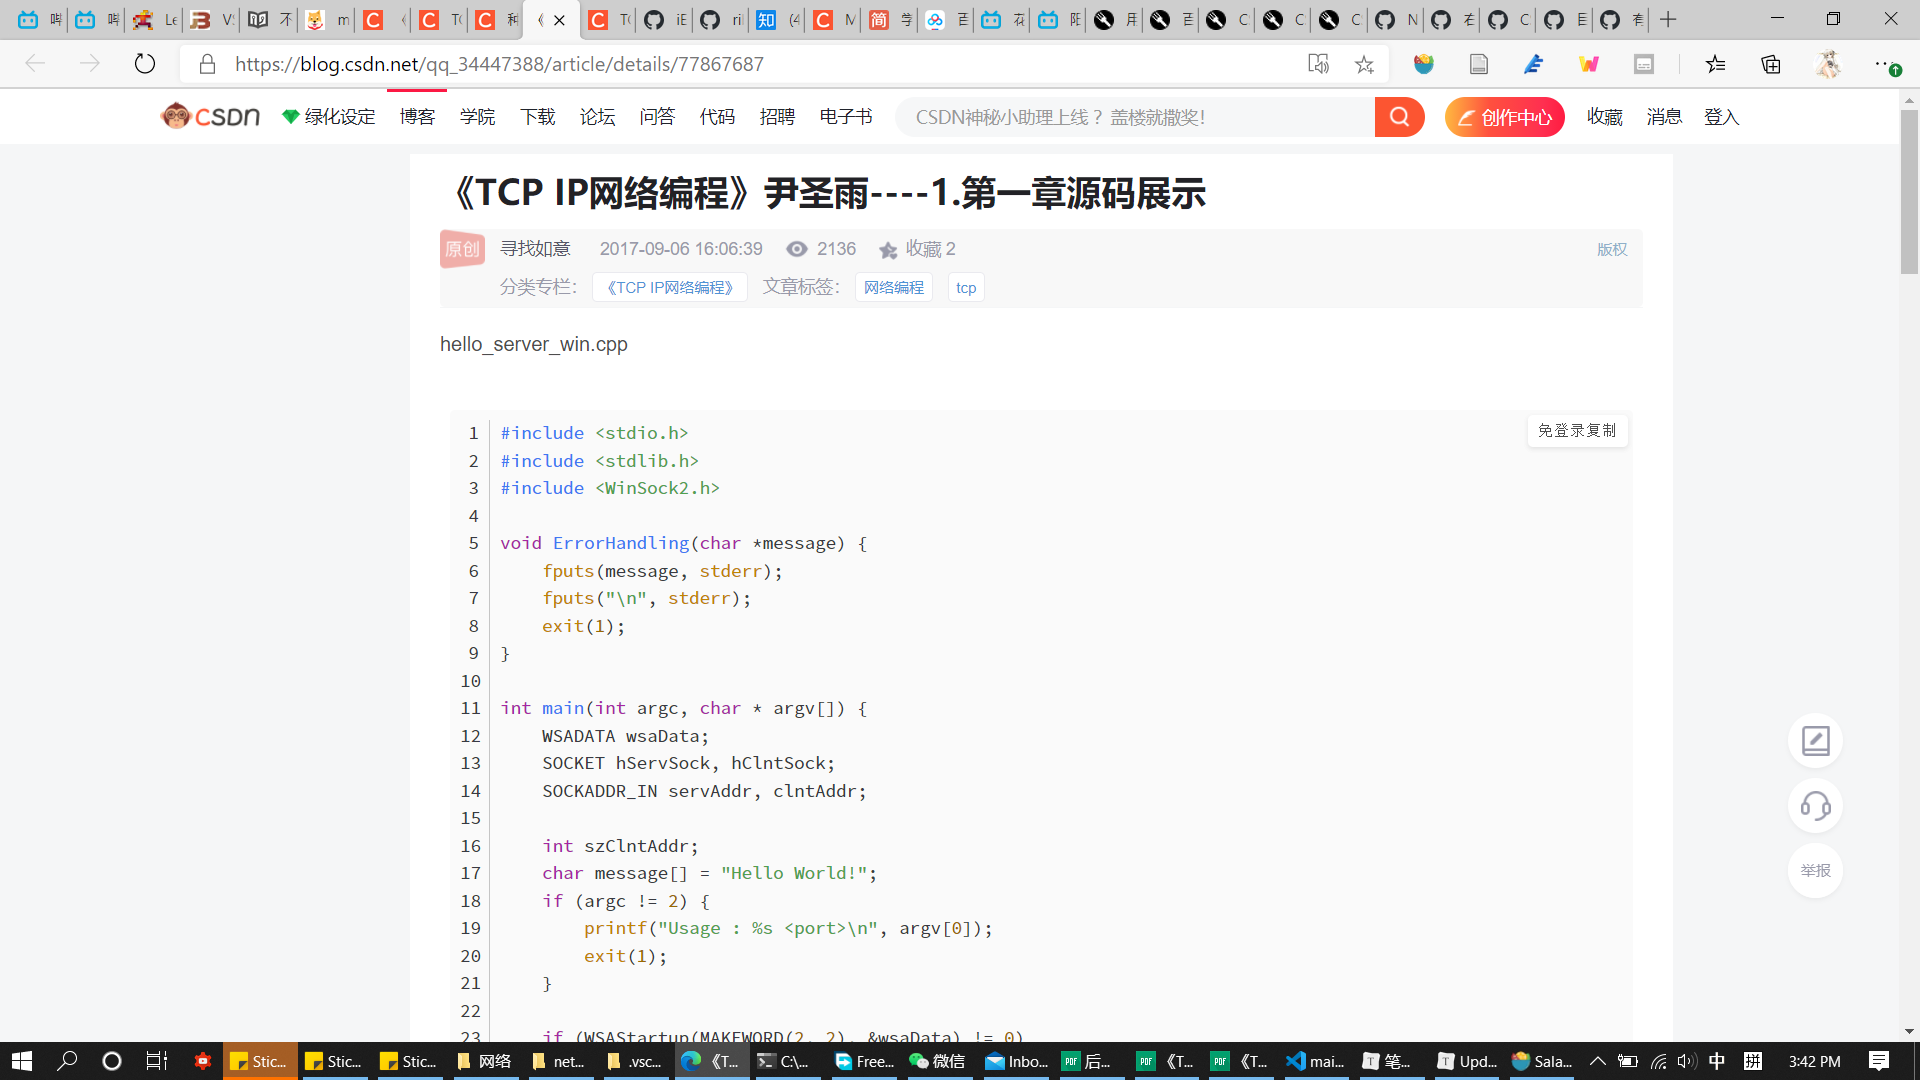1920x1080 pixels.
Task: Expand hidden system tray icons
Action: click(1597, 1061)
